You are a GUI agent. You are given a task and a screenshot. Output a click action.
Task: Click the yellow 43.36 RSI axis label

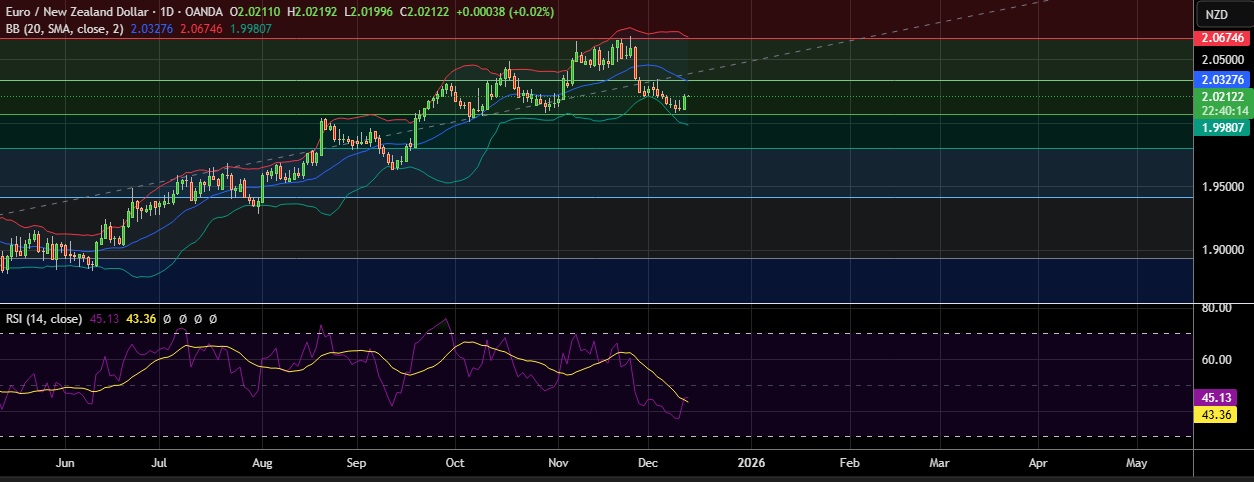pos(1216,414)
